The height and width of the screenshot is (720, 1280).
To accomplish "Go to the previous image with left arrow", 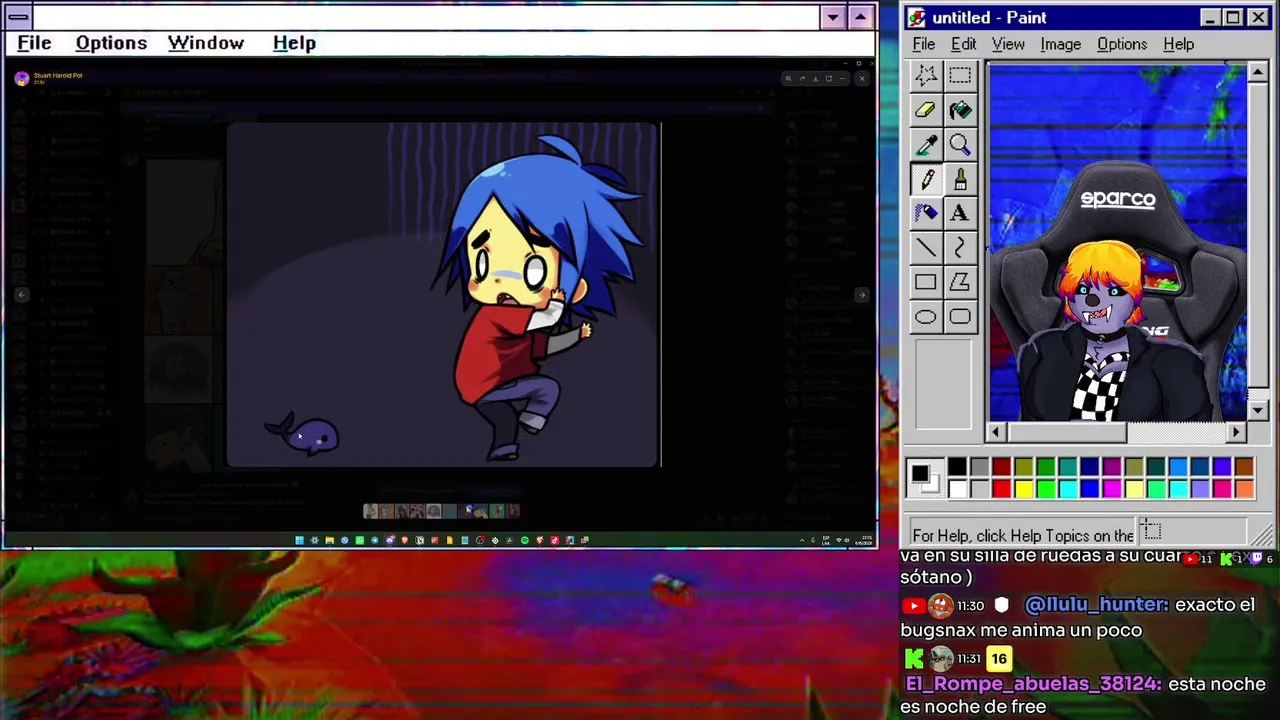I will pos(21,295).
